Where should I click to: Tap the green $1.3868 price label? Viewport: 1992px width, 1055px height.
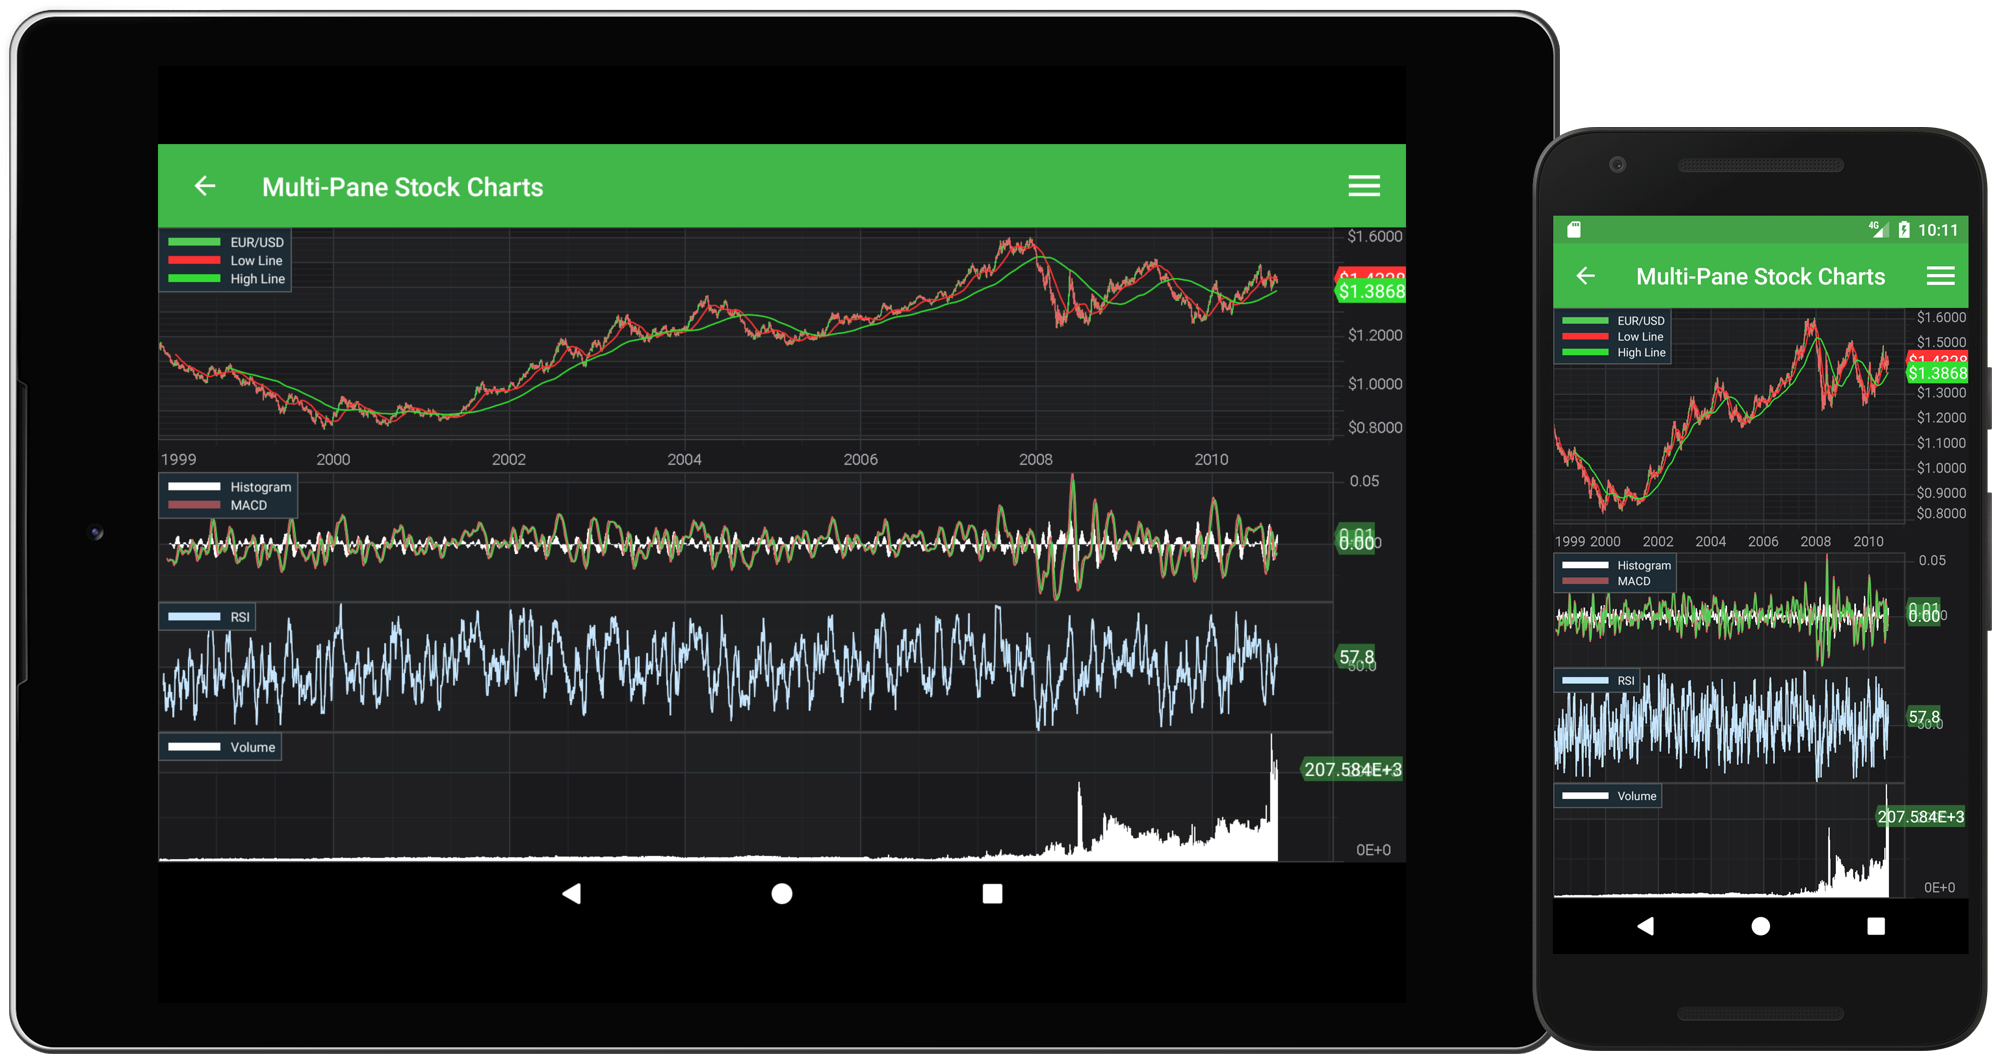pyautogui.click(x=1370, y=291)
